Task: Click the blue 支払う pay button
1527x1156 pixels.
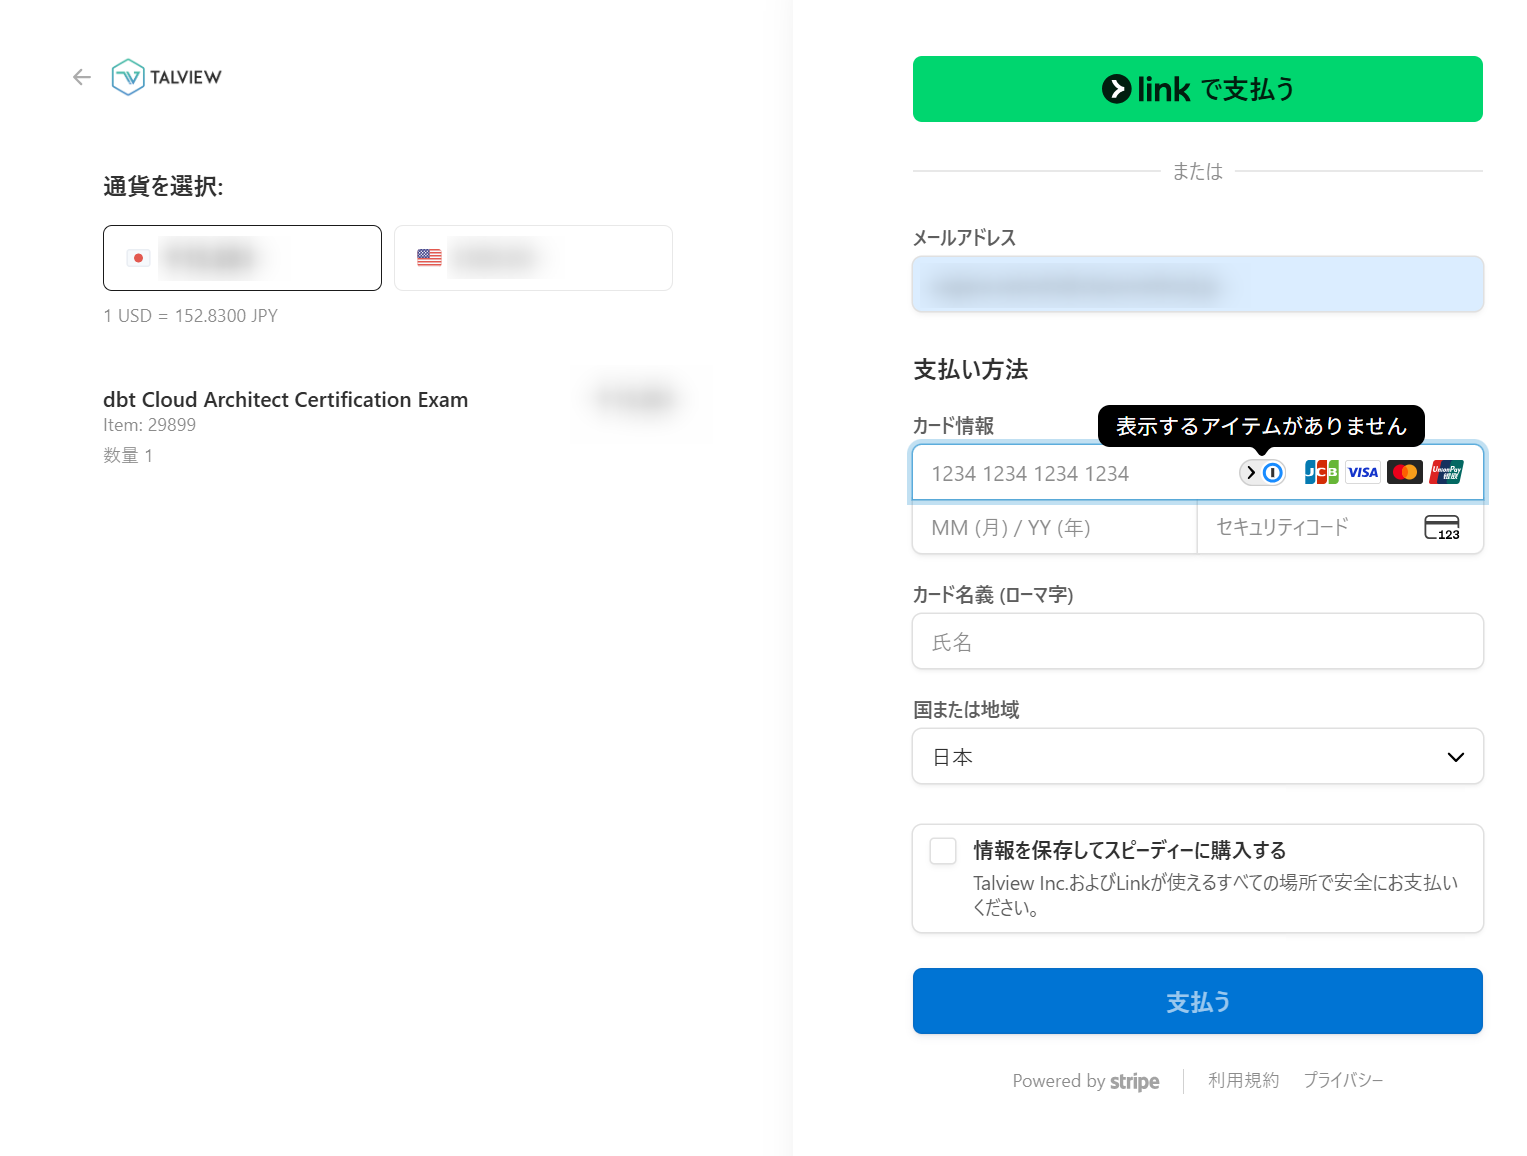Action: coord(1197,1001)
